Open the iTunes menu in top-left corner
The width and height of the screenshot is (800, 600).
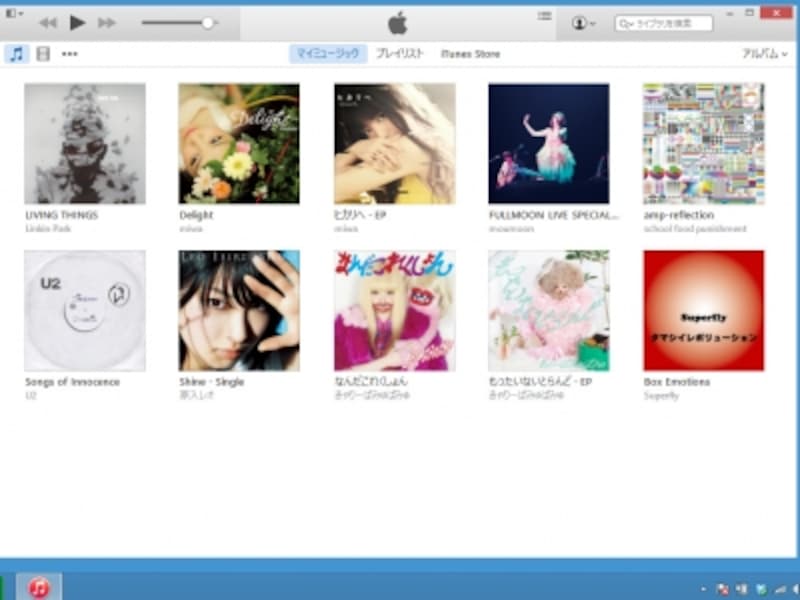pos(13,13)
